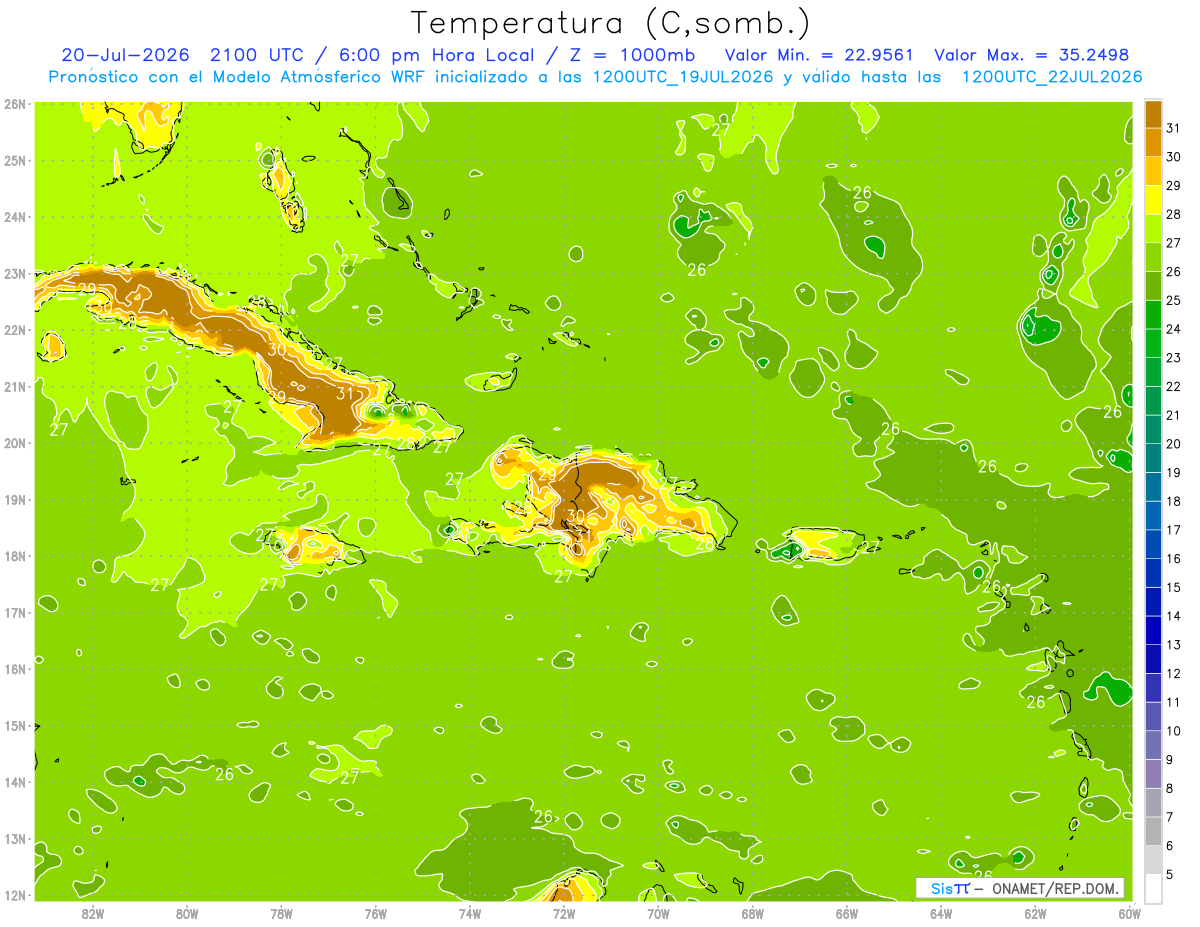Click the '12' value in the color legend

(1174, 673)
